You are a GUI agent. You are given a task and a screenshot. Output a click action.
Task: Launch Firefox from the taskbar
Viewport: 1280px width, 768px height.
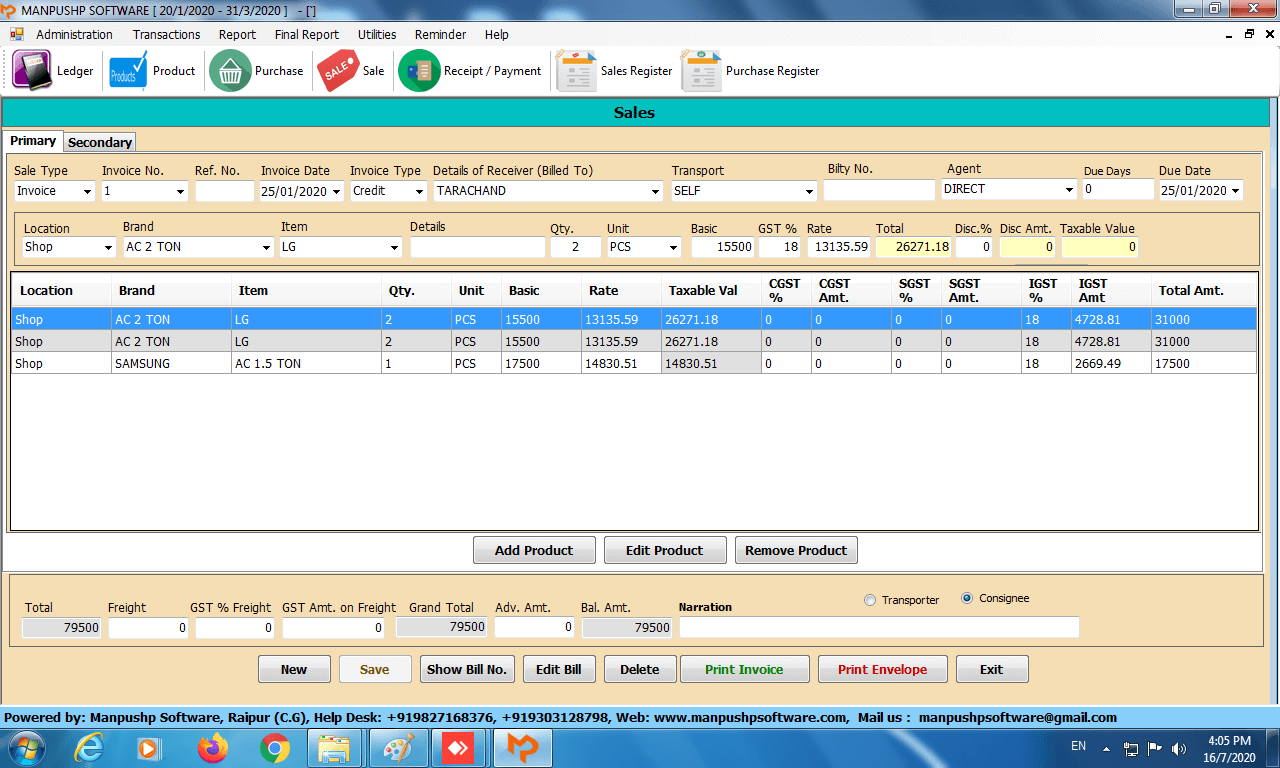tap(212, 748)
